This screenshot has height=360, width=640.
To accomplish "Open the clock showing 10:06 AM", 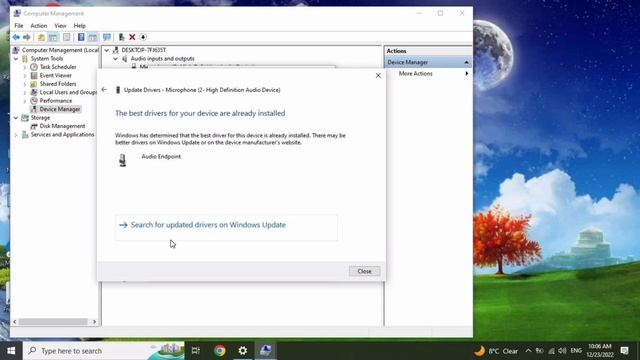I will pyautogui.click(x=600, y=351).
